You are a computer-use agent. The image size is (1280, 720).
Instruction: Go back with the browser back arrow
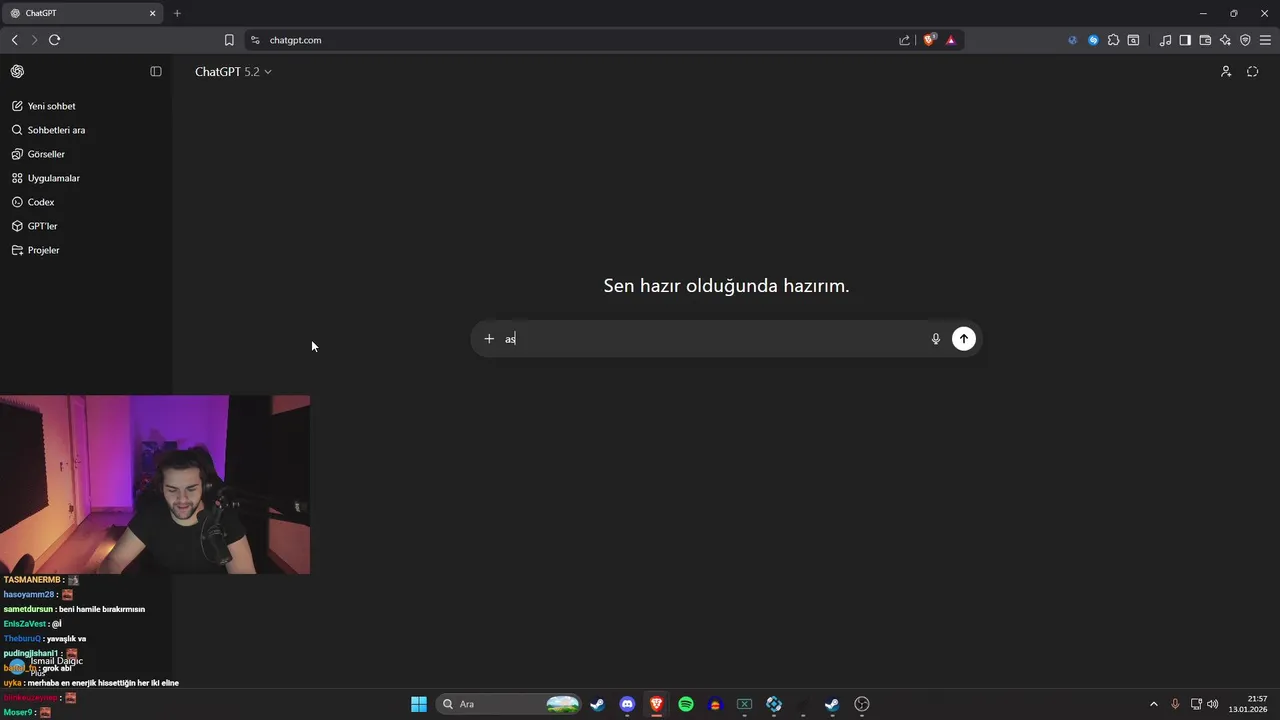point(14,40)
